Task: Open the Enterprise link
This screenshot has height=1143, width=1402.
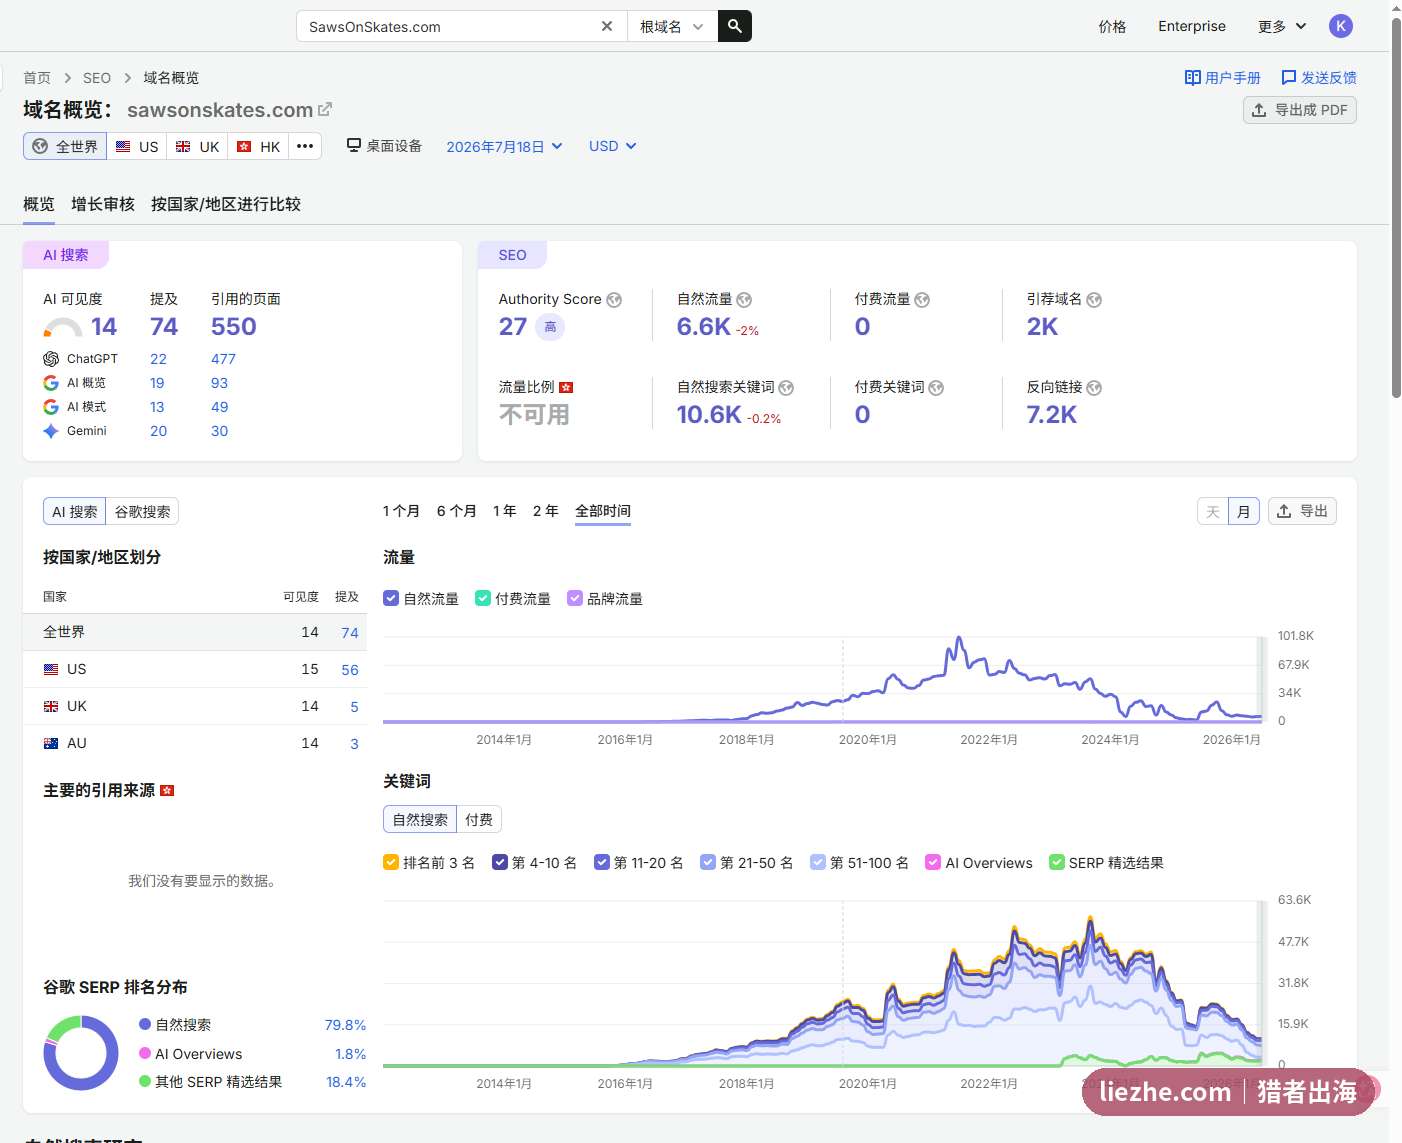Action: [x=1192, y=26]
